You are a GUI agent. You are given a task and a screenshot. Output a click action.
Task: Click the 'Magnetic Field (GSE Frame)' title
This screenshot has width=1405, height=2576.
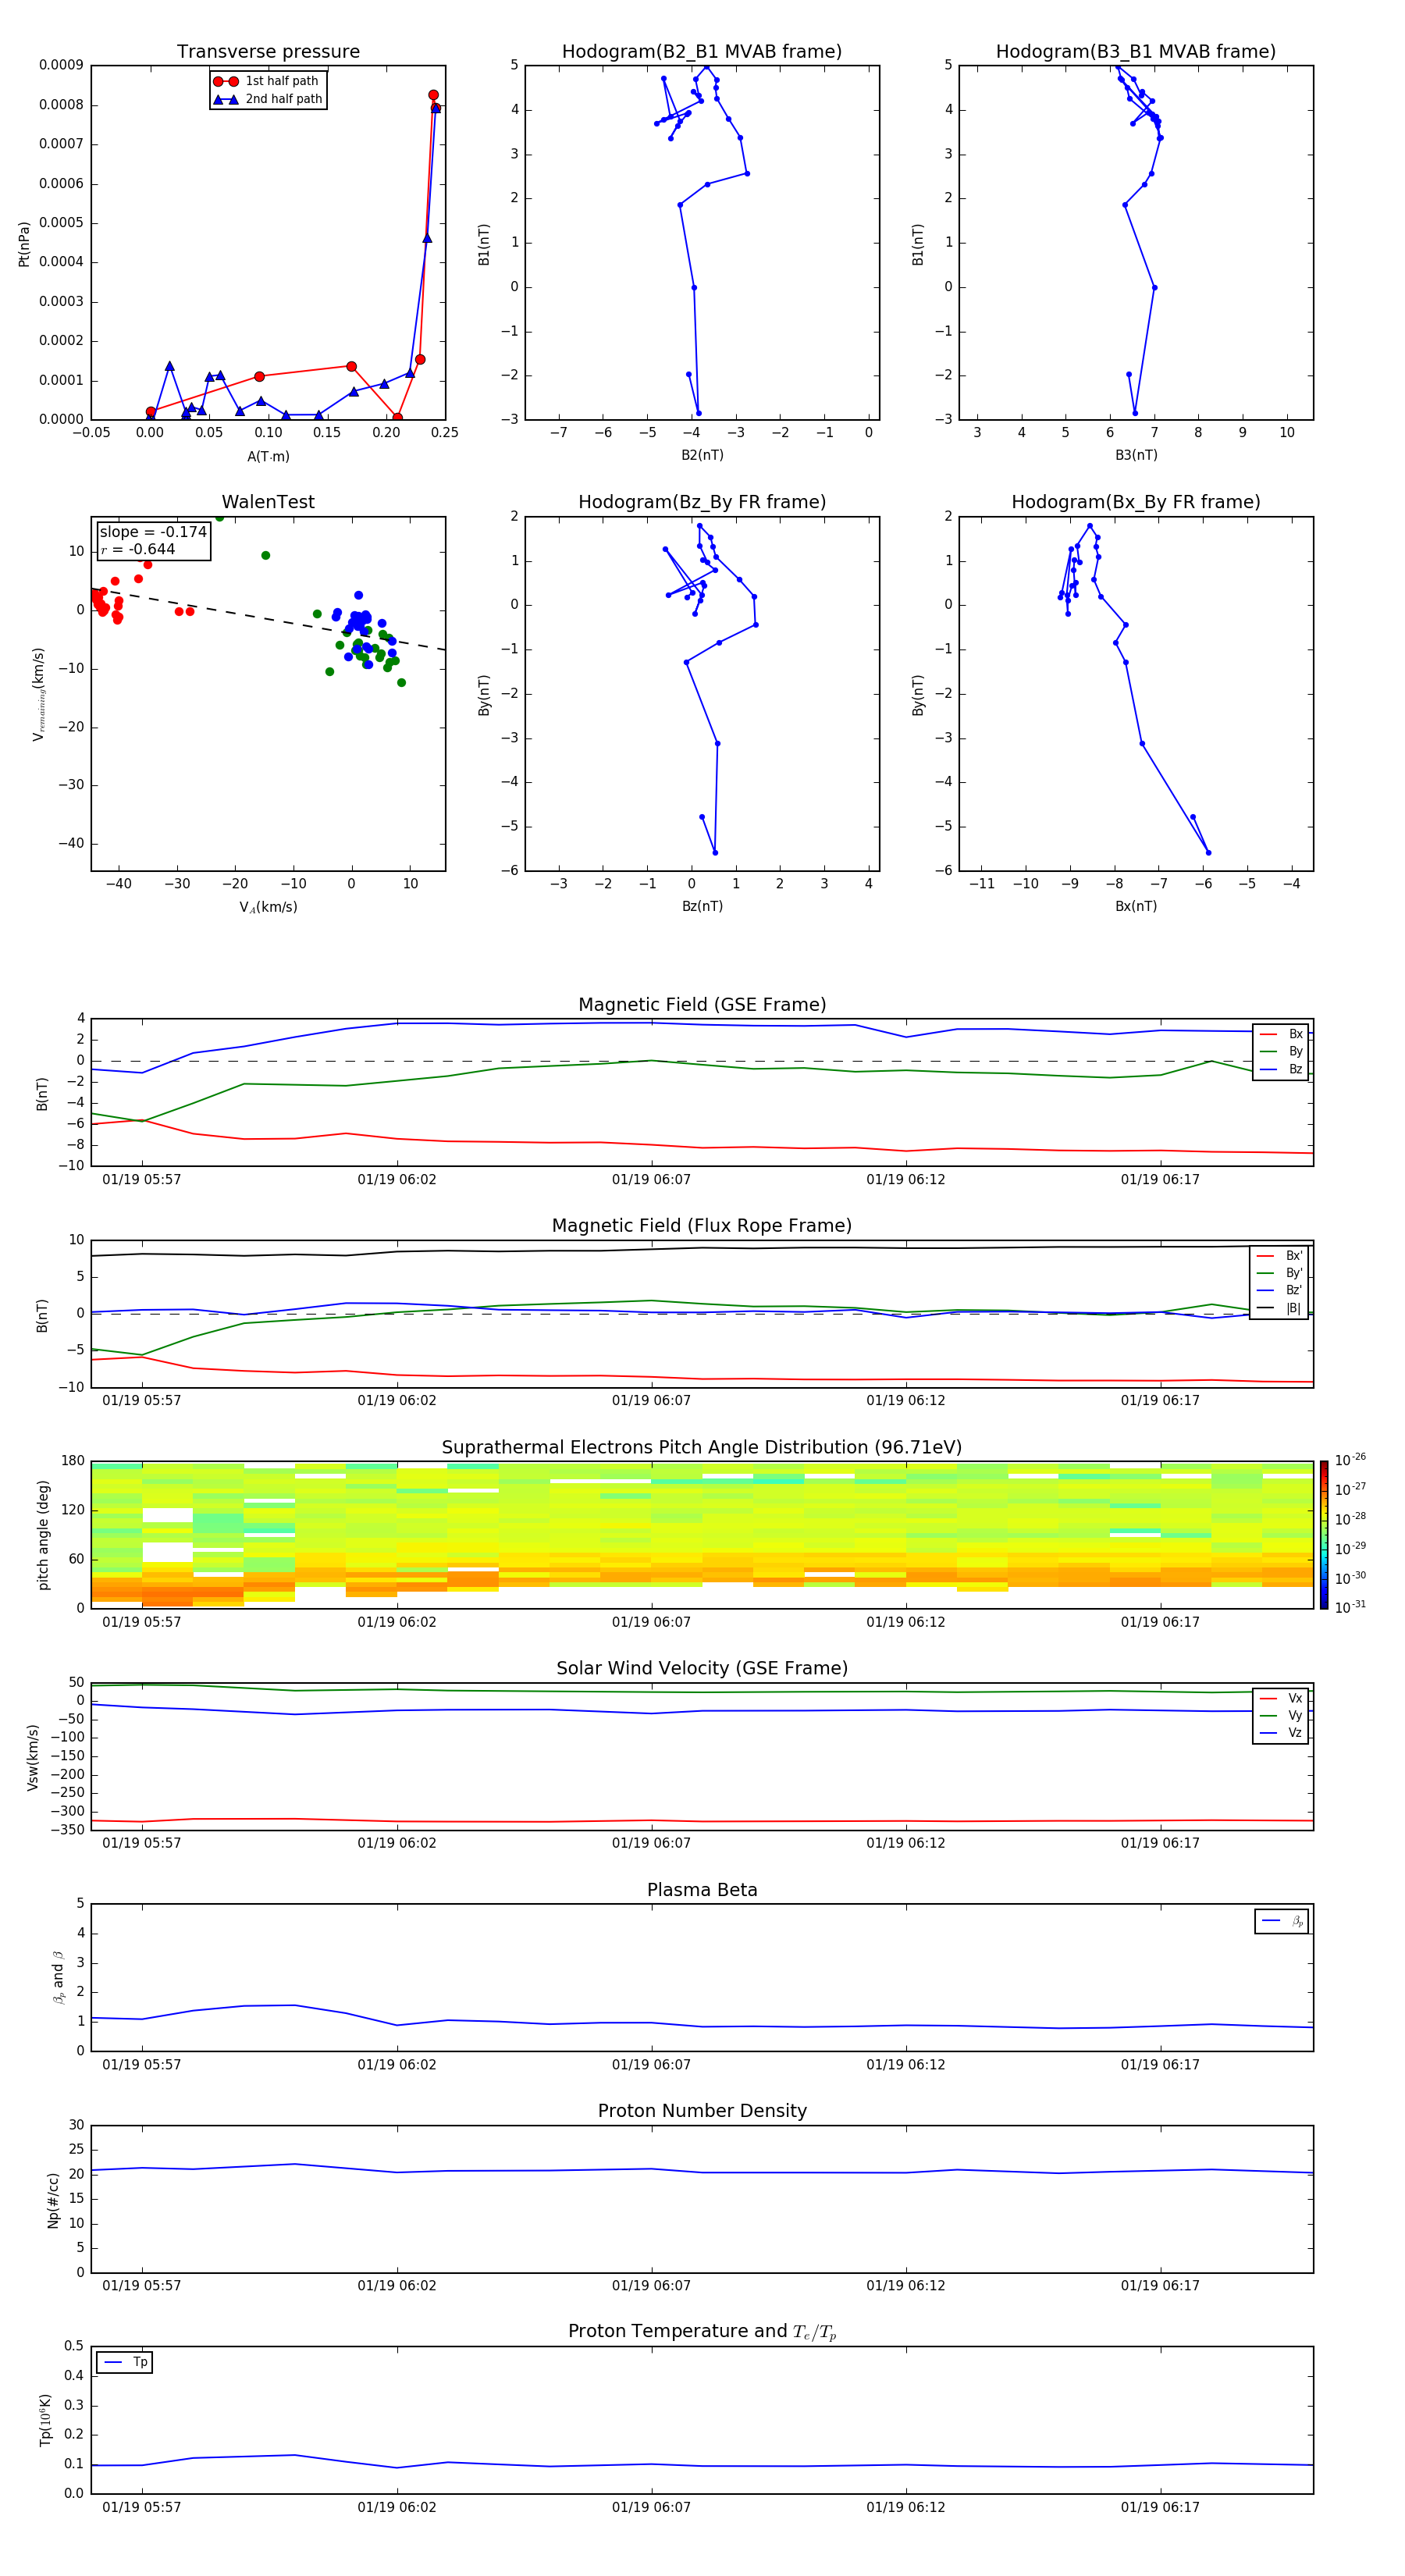pos(702,1005)
